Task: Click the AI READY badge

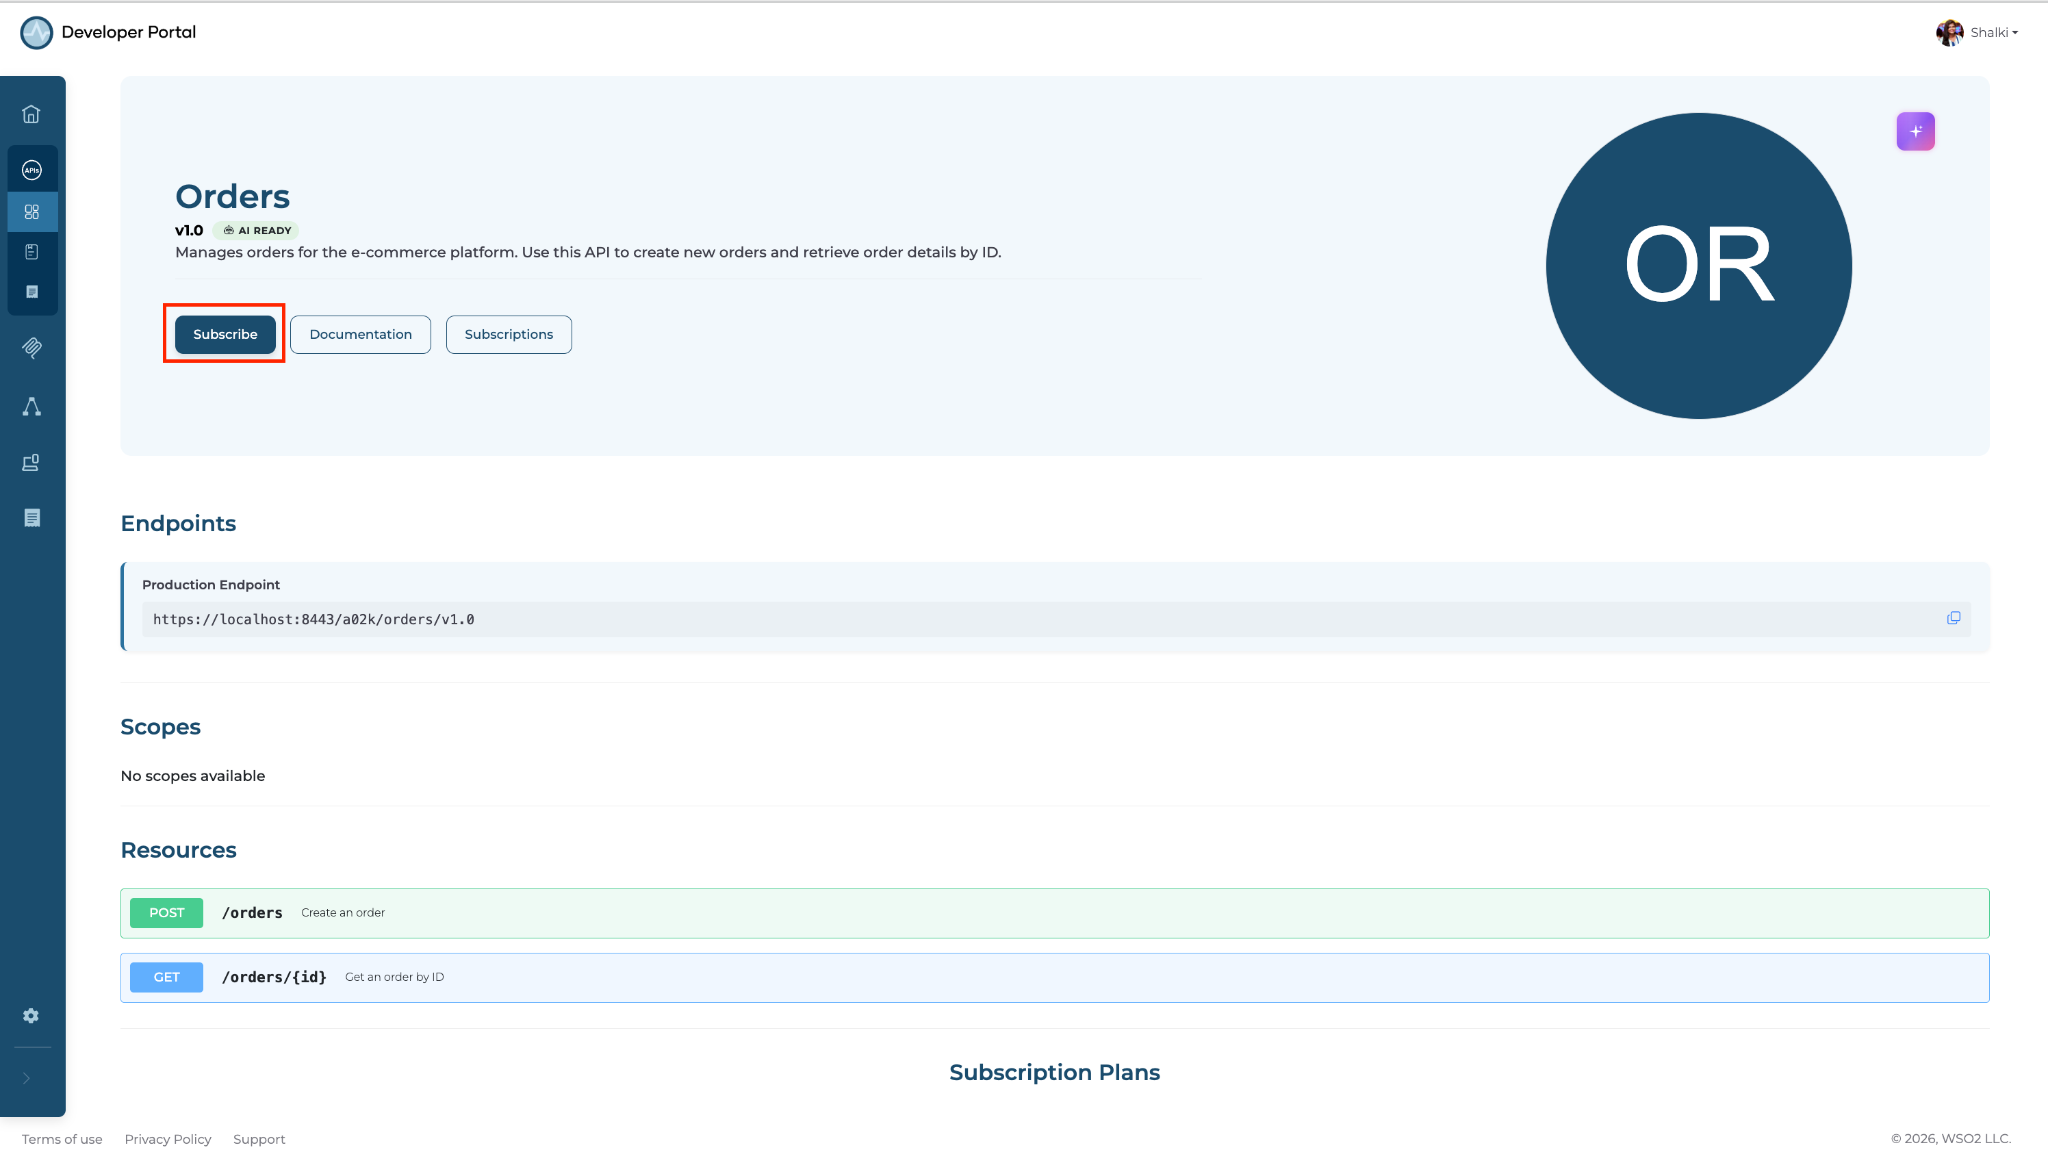Action: tap(257, 230)
